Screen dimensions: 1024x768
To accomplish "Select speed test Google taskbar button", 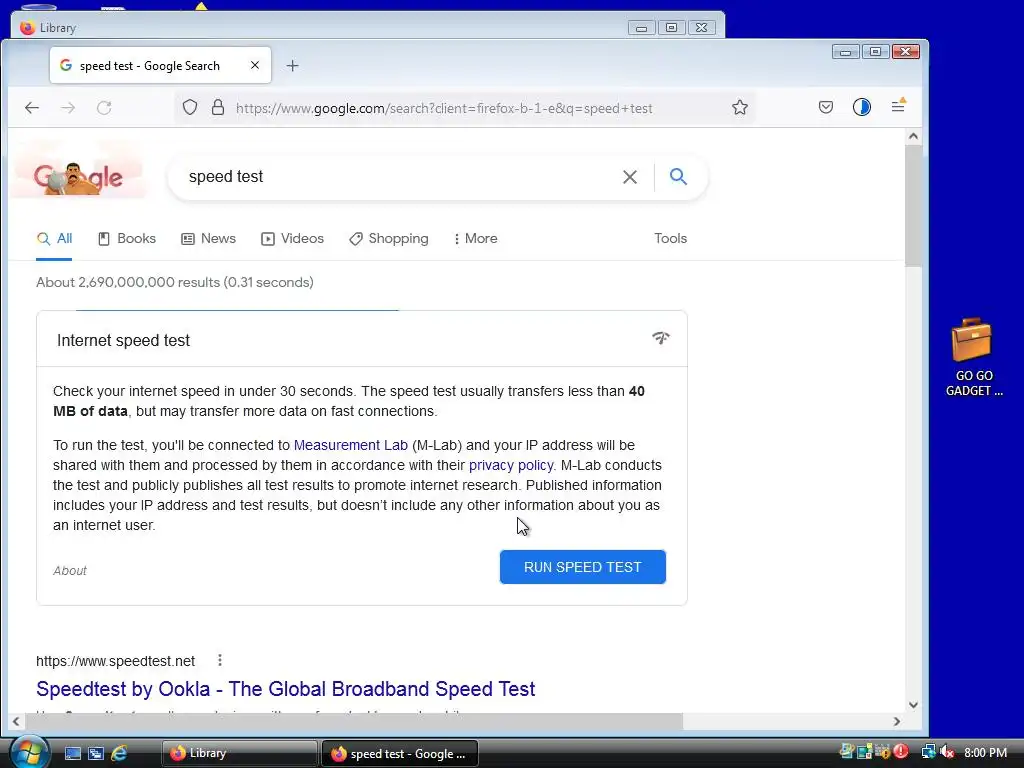I will click(x=400, y=753).
